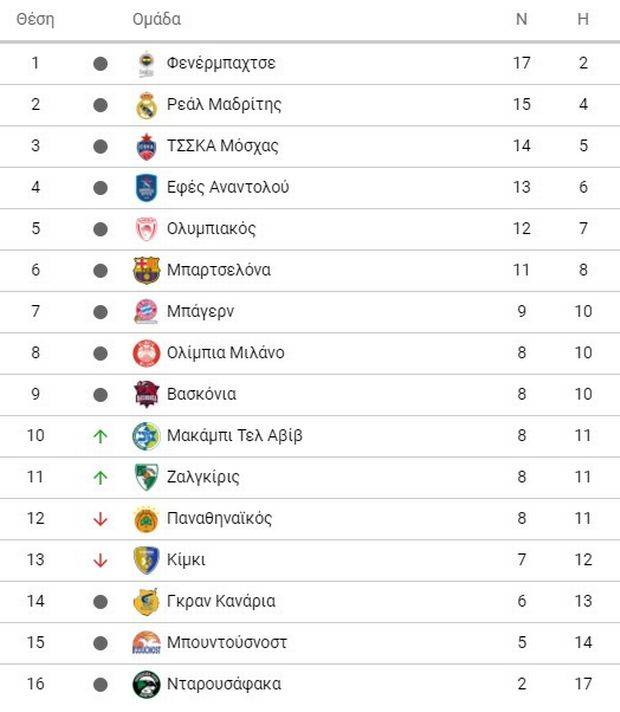Select the Μπάγερν team name

click(200, 312)
